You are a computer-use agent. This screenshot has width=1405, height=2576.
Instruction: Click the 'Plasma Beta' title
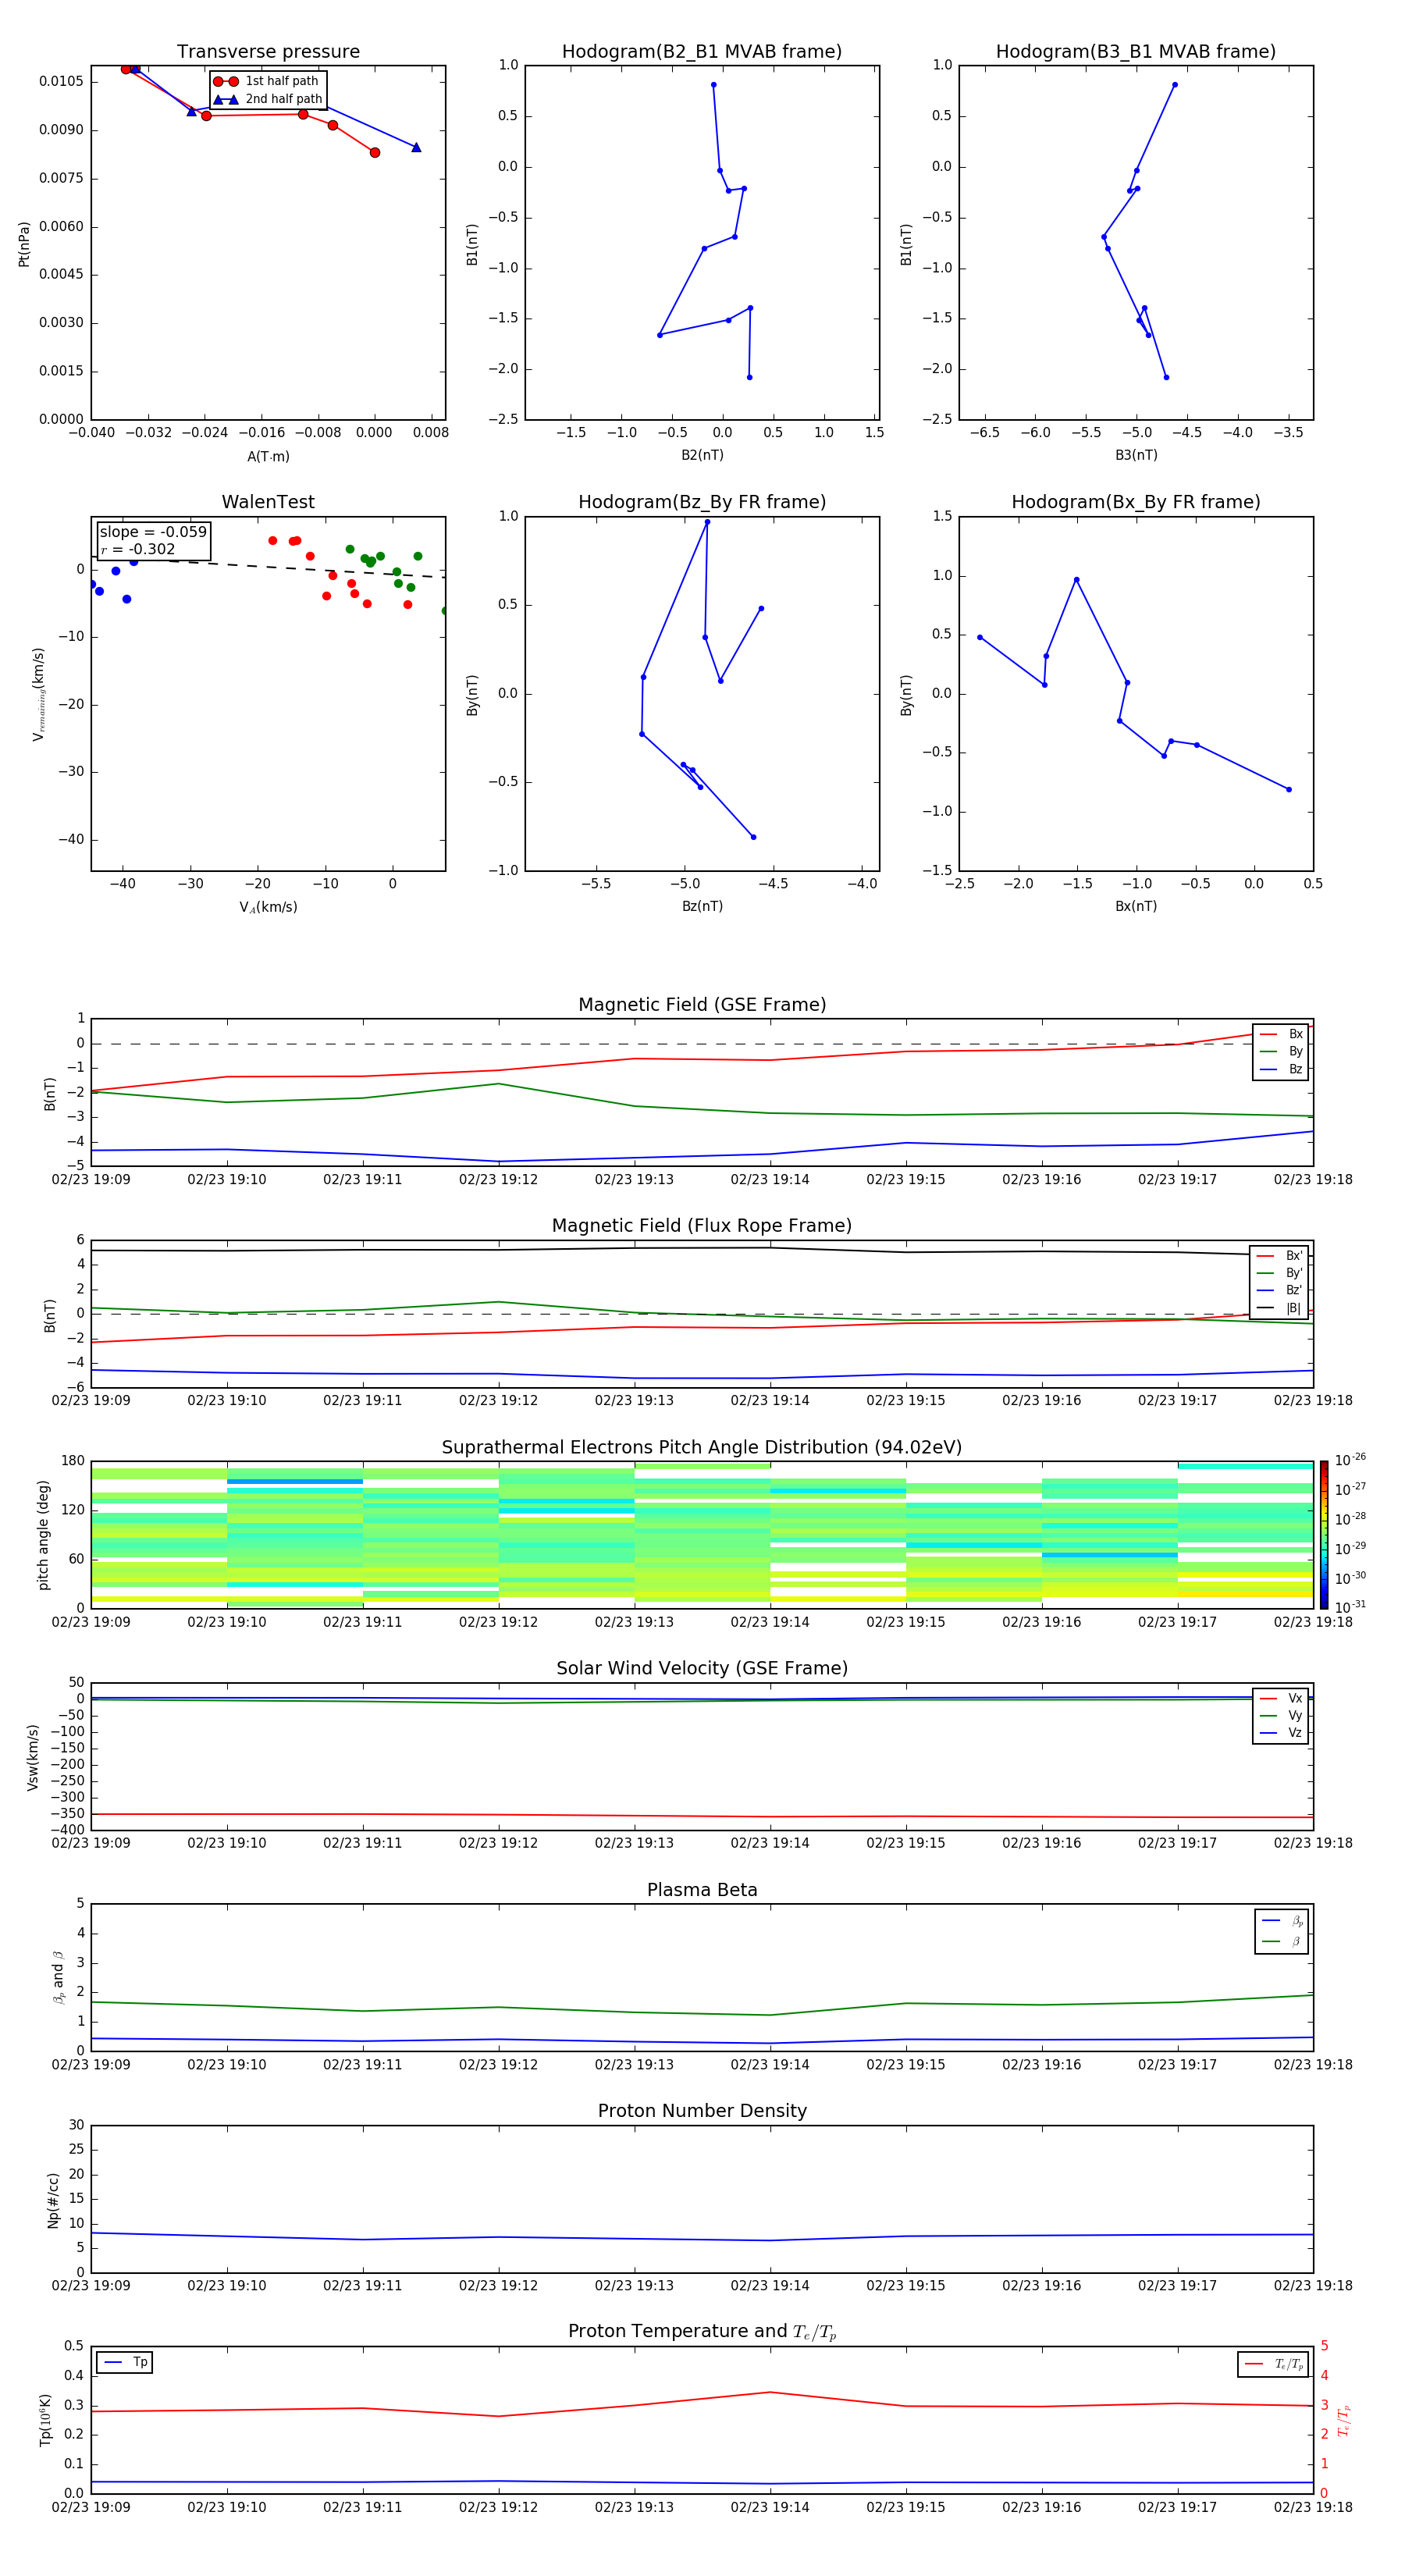pos(702,1891)
